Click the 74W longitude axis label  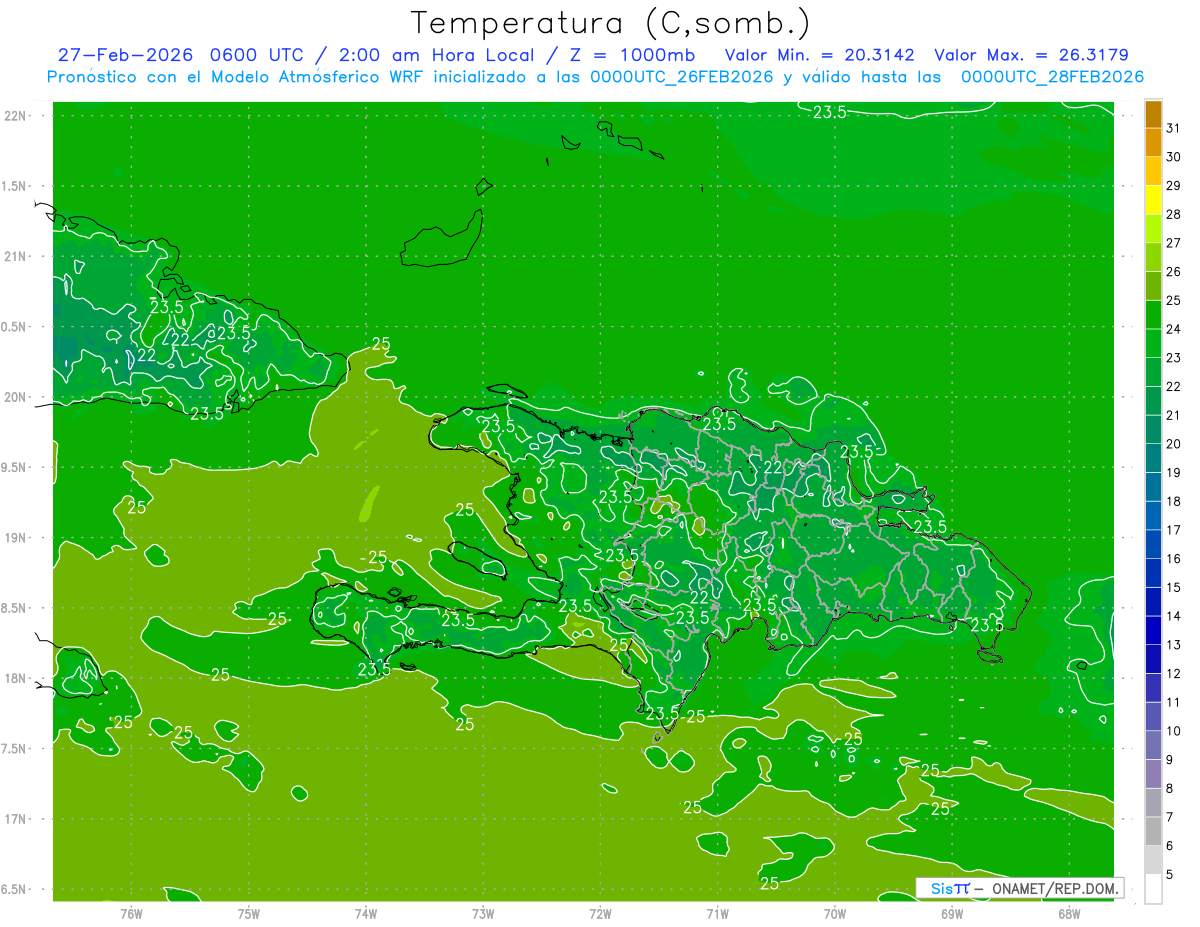coord(366,913)
